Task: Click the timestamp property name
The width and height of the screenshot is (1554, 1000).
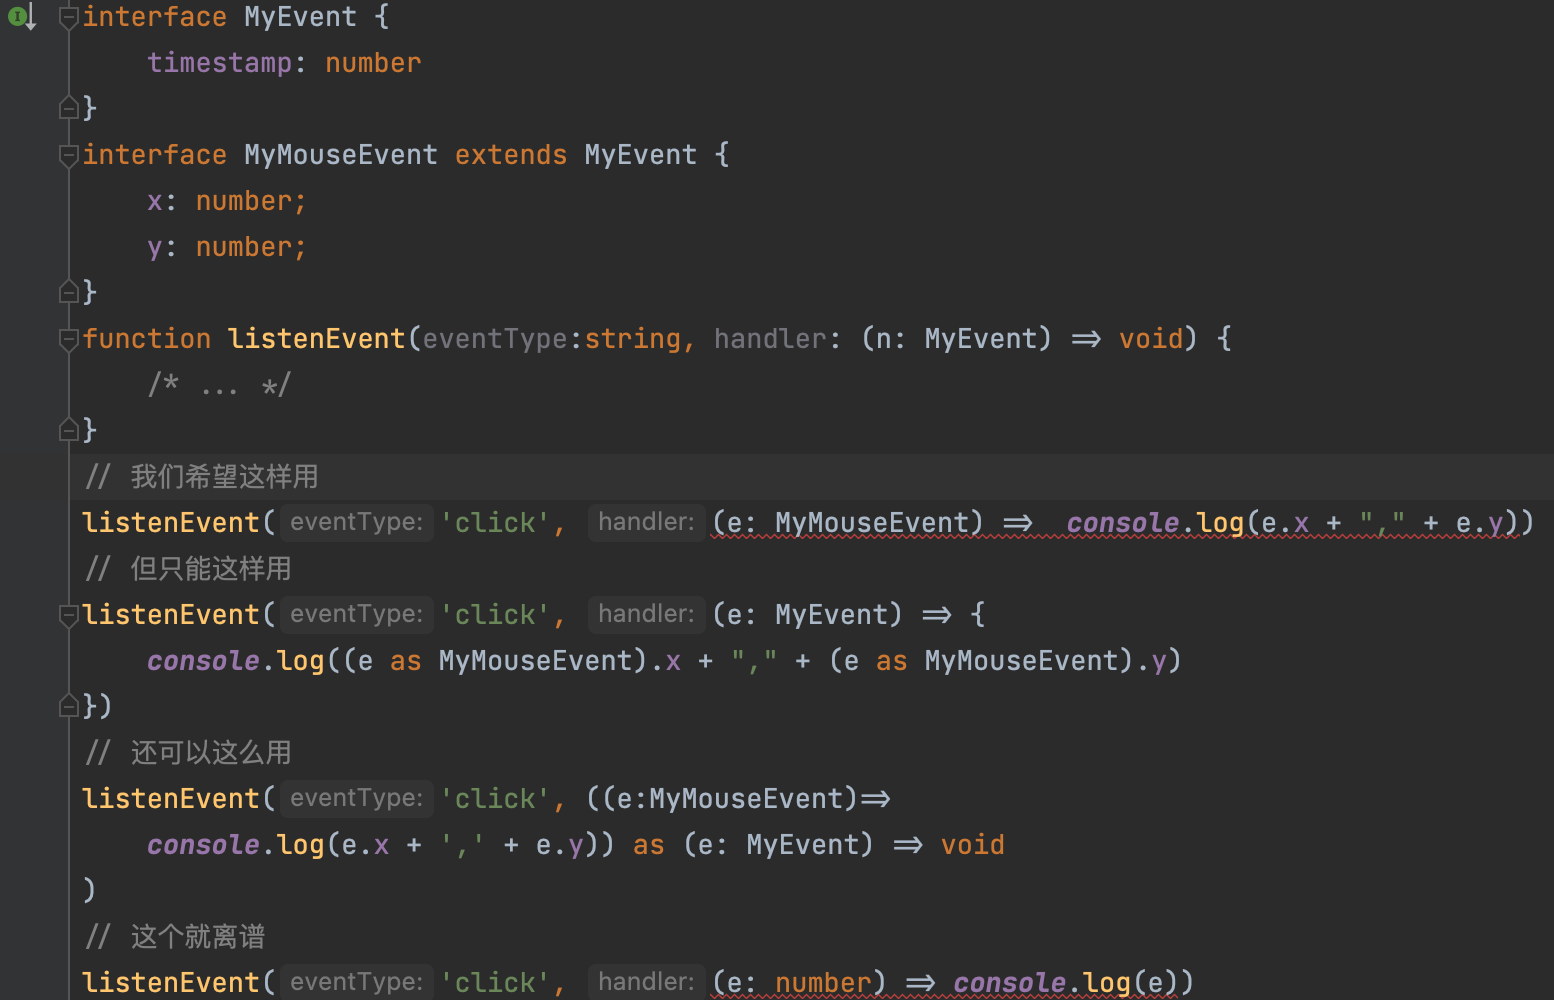Action: (x=219, y=63)
